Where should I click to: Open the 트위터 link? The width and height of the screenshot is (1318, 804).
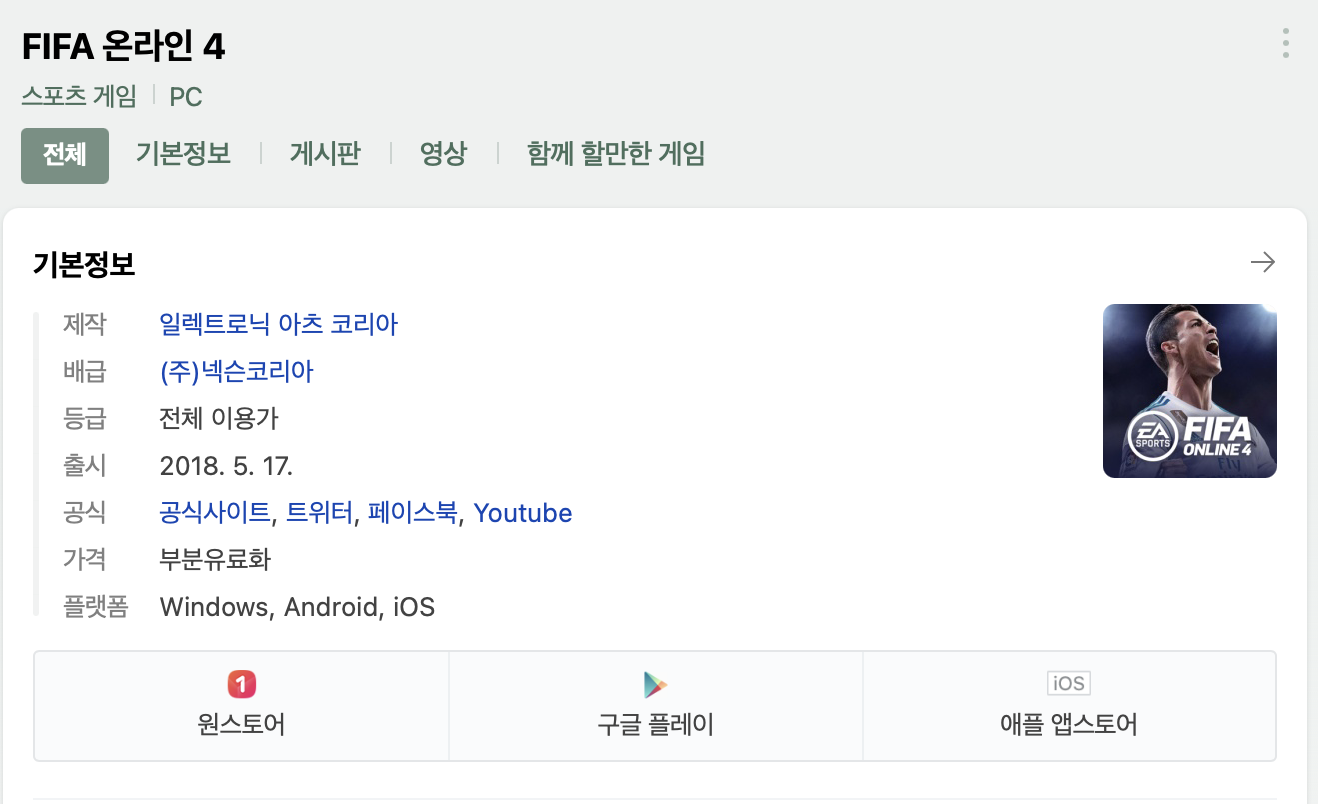pos(320,513)
